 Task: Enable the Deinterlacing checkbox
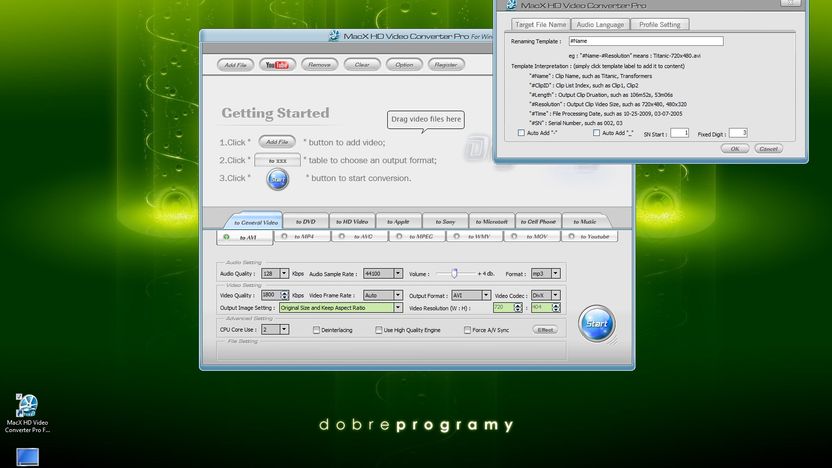(316, 330)
